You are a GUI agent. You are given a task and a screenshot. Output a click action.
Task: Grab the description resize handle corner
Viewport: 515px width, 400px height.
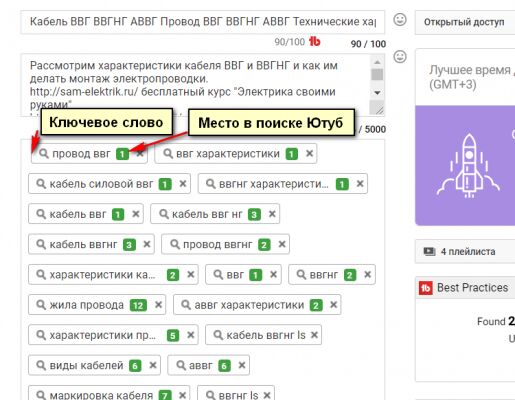pyautogui.click(x=379, y=110)
